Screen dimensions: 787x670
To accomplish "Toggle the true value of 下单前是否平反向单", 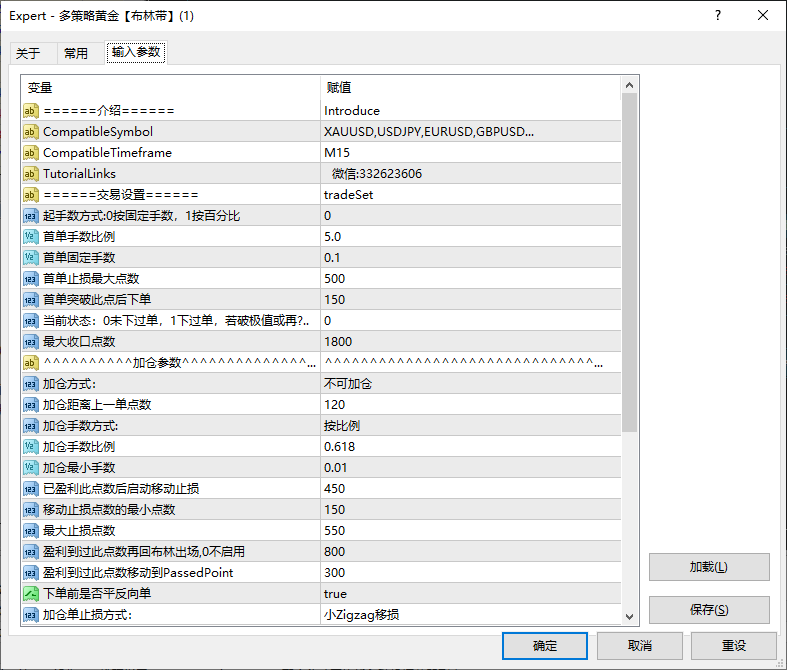I will (x=336, y=594).
